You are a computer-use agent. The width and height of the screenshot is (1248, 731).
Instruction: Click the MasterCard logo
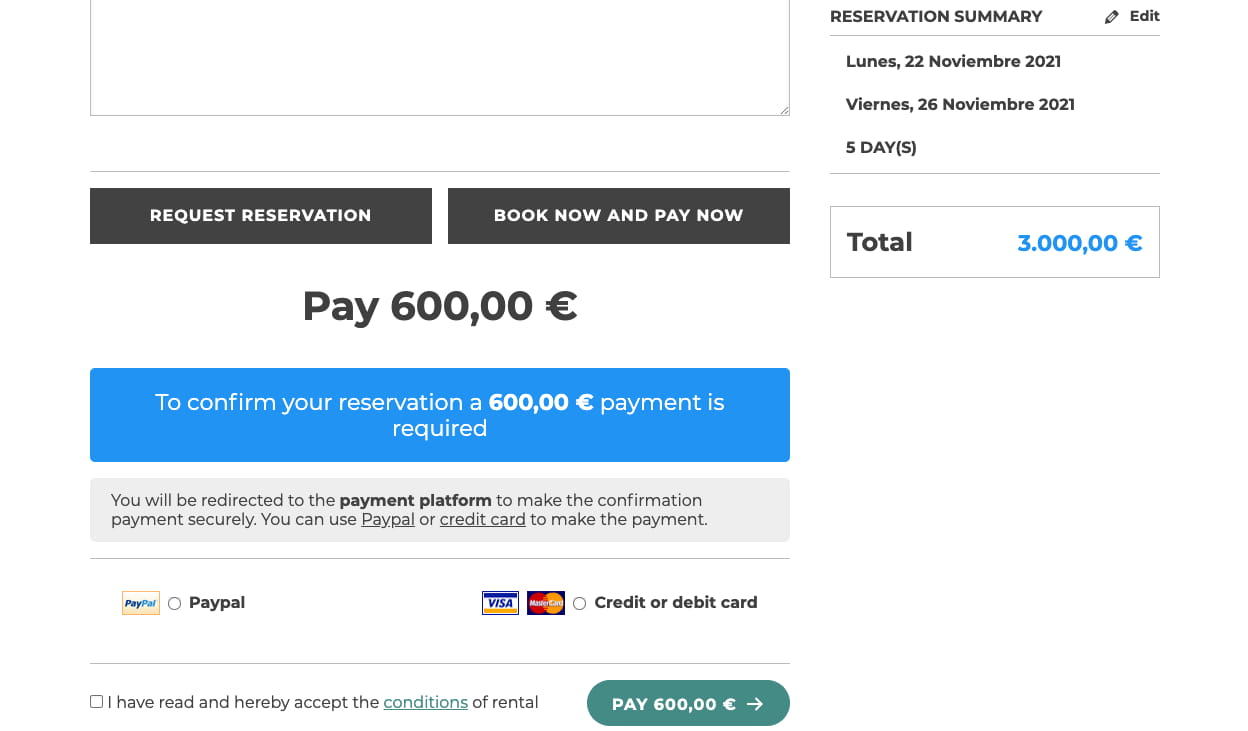coord(546,603)
